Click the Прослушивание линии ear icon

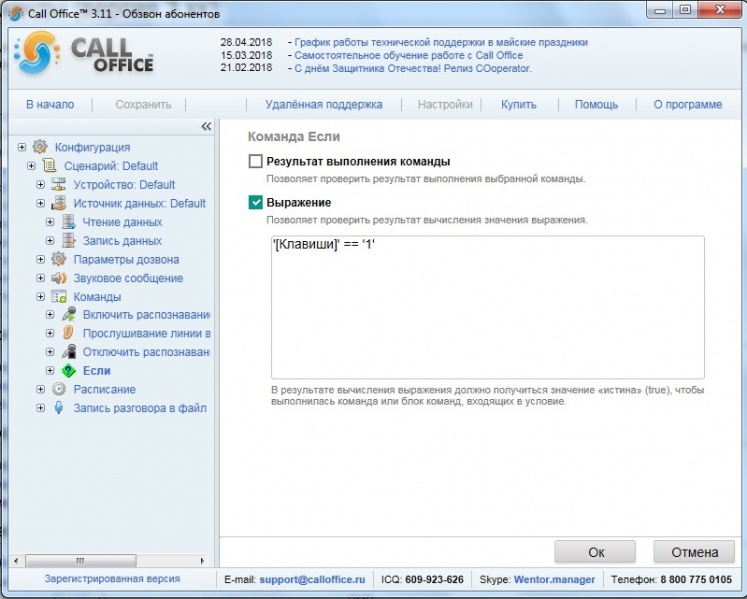point(68,333)
